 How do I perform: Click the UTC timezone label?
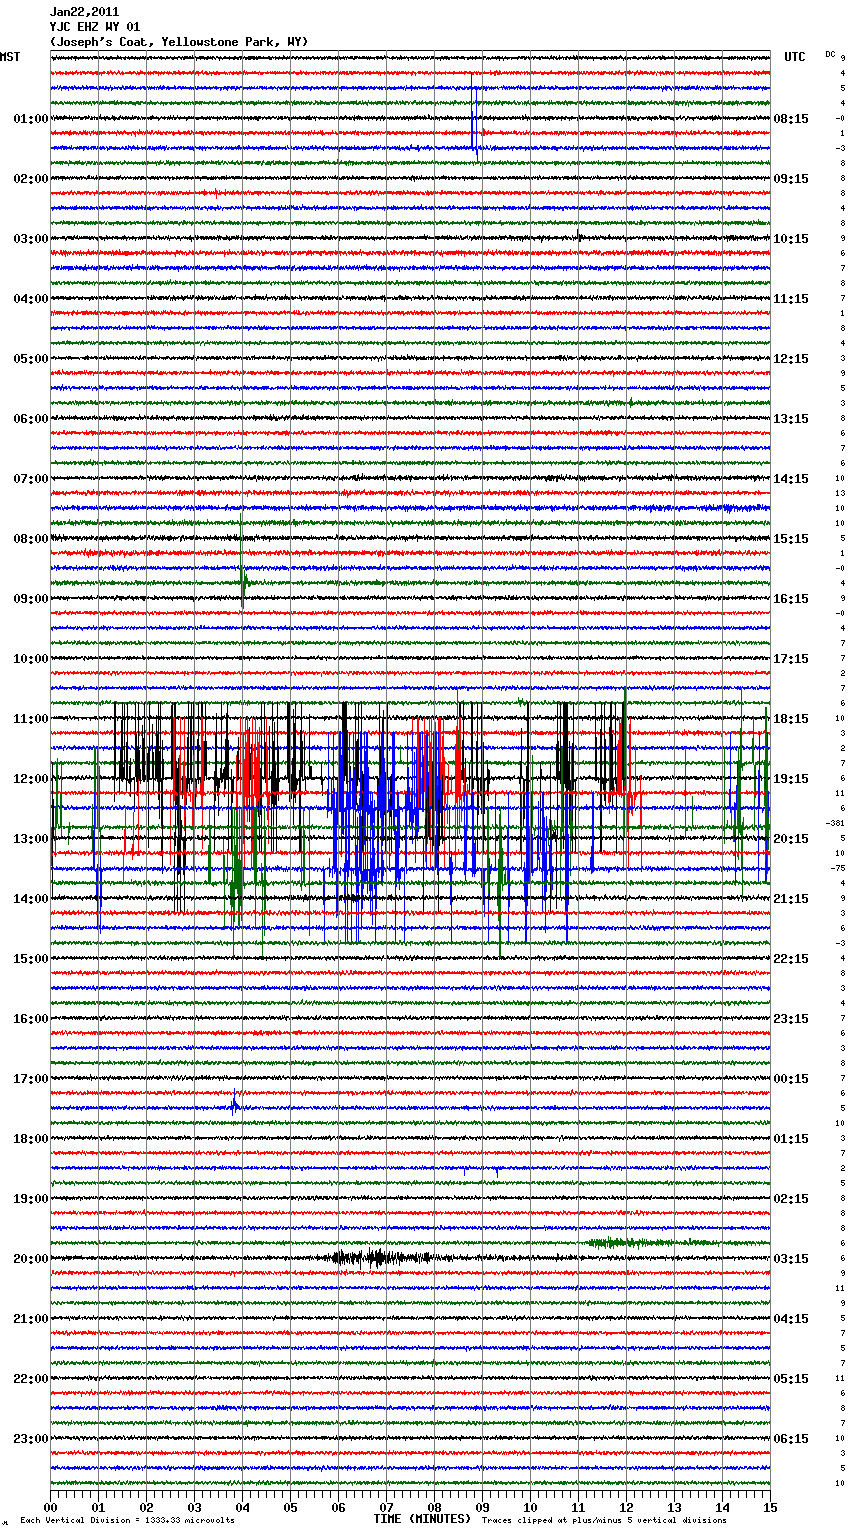(794, 57)
